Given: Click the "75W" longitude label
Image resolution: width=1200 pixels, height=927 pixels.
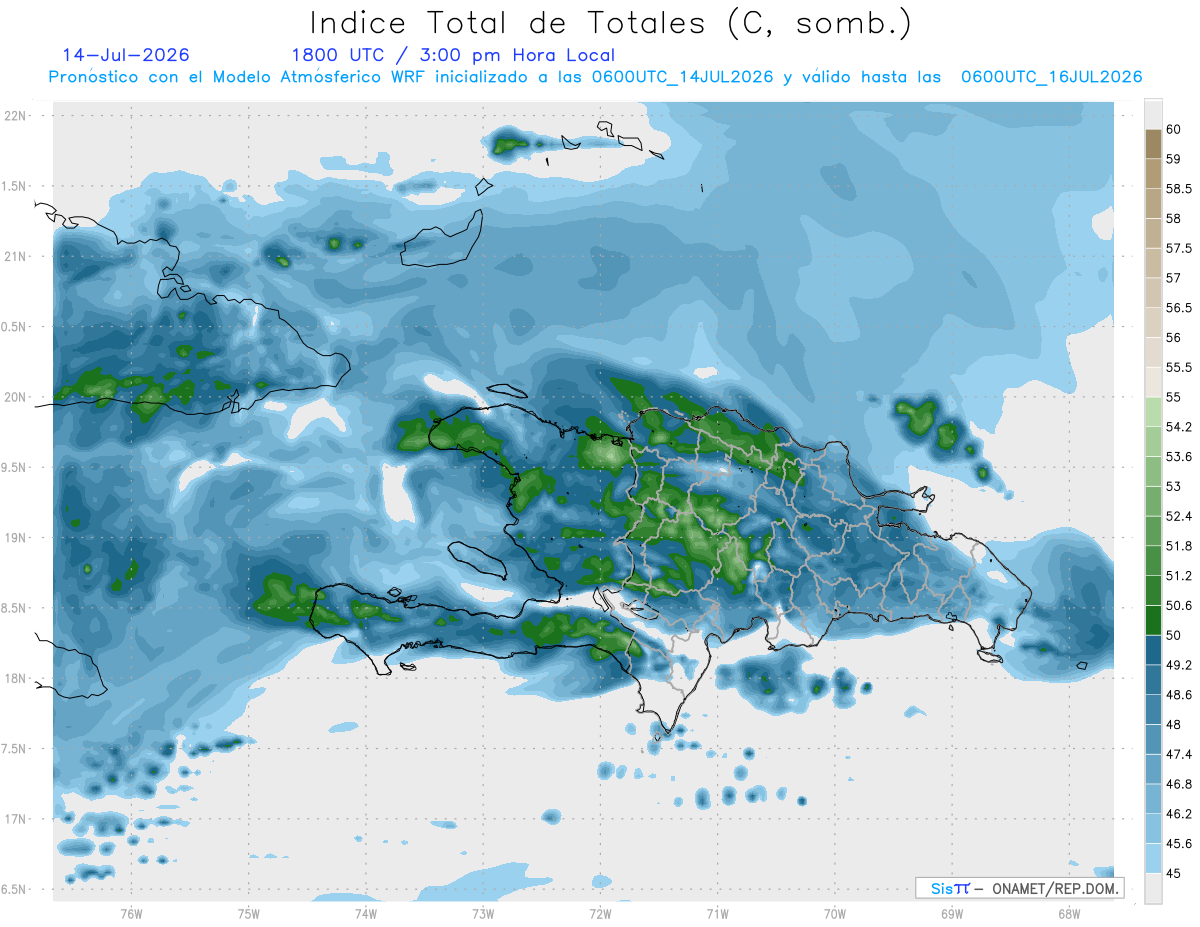Looking at the screenshot, I should [x=248, y=913].
